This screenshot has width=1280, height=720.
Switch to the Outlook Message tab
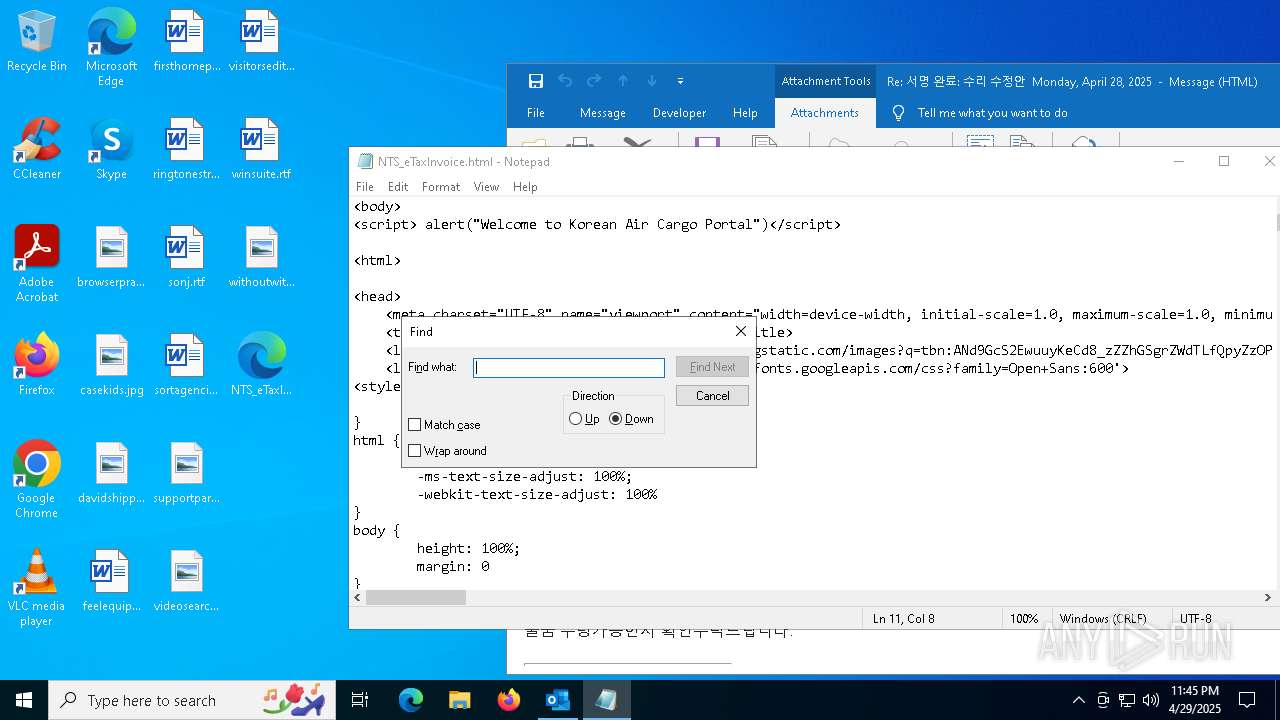coord(603,113)
